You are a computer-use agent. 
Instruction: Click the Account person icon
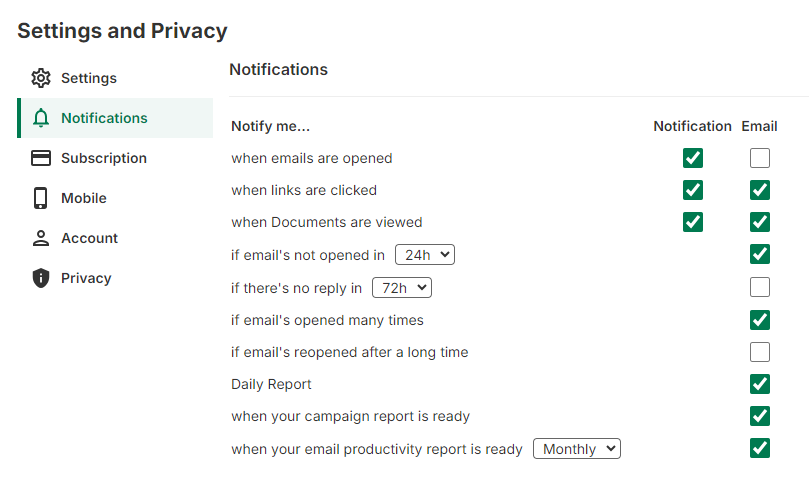pos(41,238)
